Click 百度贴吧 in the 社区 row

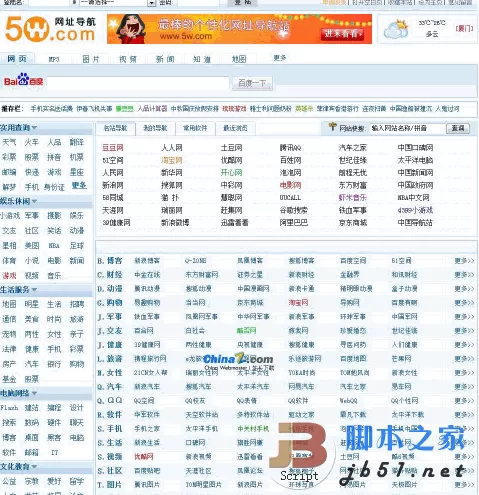[x=147, y=471]
